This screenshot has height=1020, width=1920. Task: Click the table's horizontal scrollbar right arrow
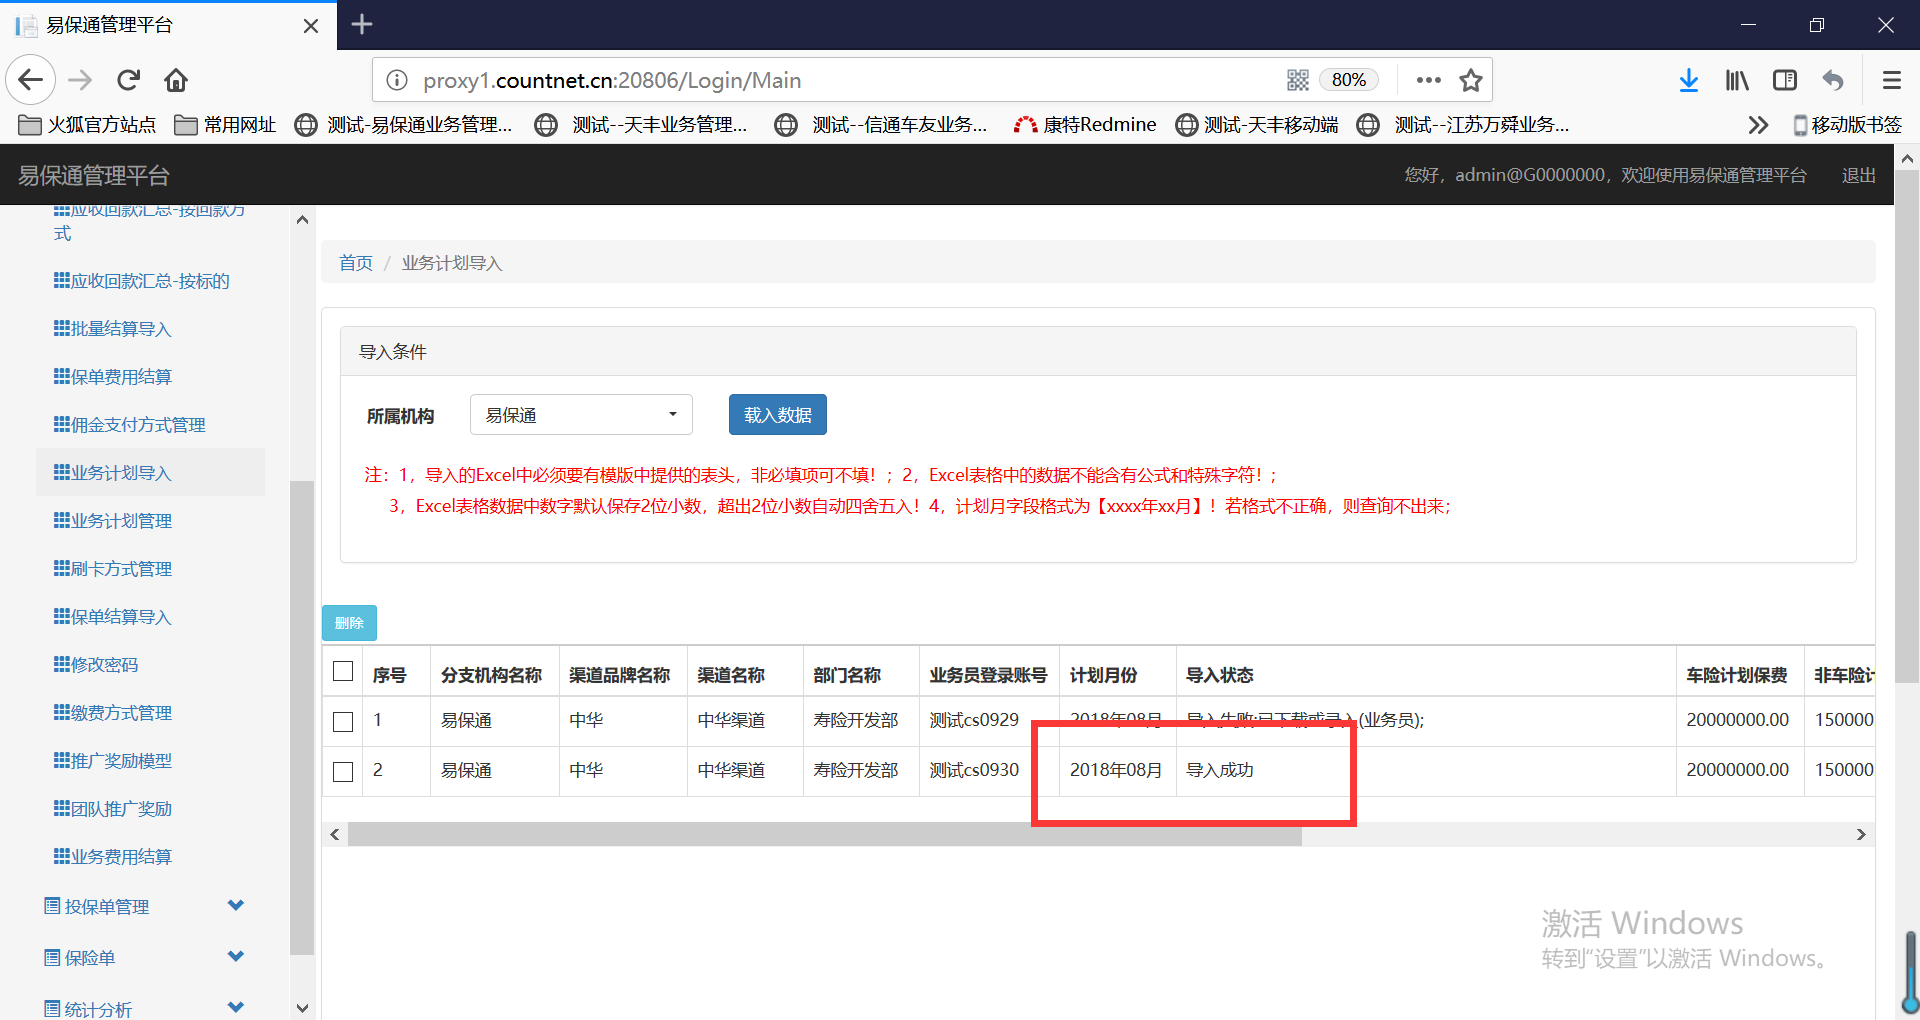[1860, 834]
